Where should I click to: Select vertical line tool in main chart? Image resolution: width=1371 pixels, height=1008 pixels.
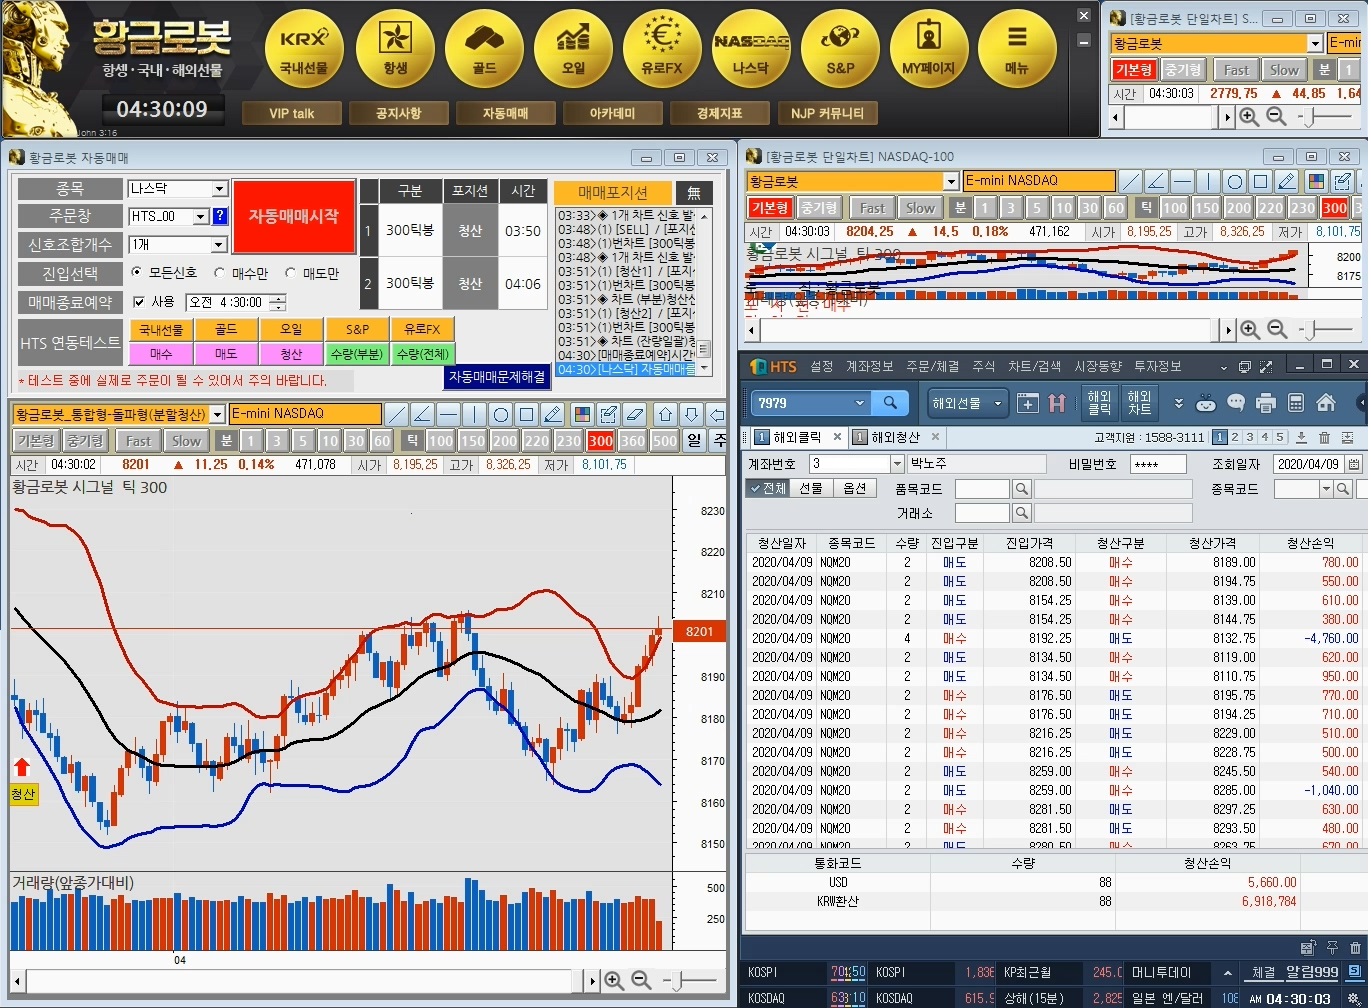(x=475, y=414)
